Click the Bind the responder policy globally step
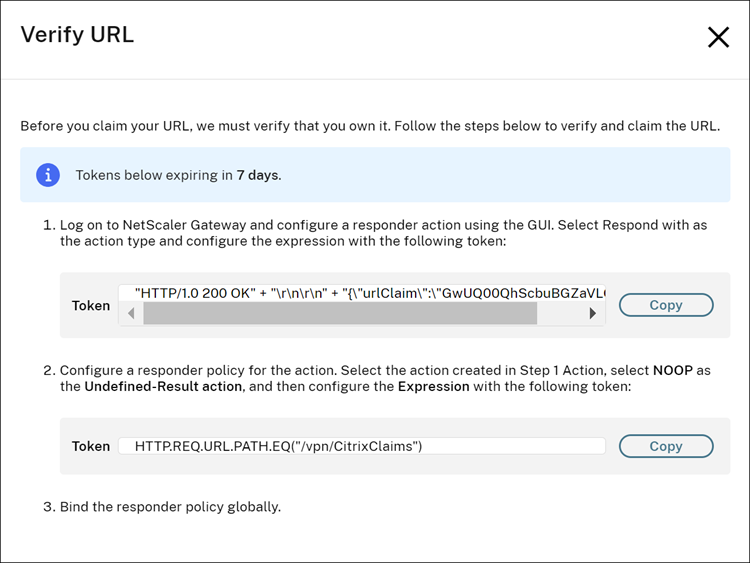This screenshot has height=563, width=750. [170, 506]
